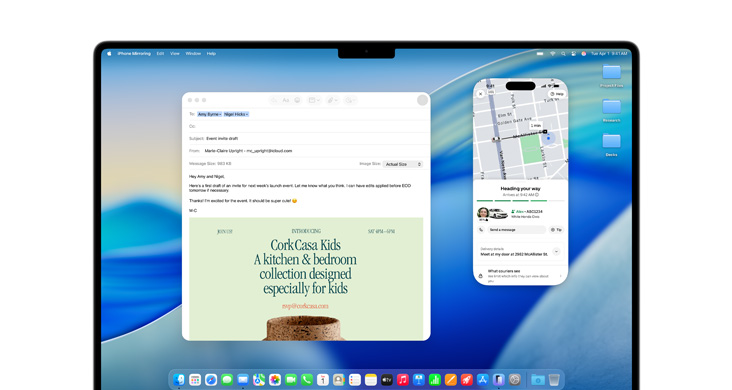Image resolution: width=732 pixels, height=390 pixels.
Task: Click the Spotlight search icon in menu bar
Action: (x=563, y=54)
